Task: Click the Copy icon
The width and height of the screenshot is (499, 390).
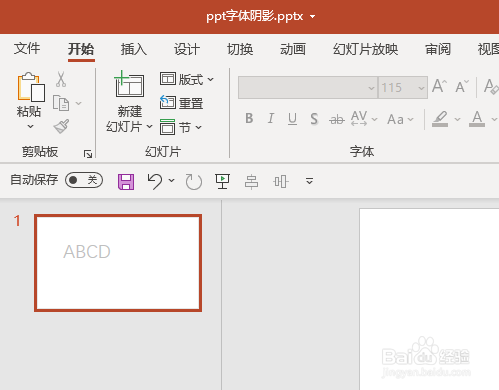Action: (x=61, y=103)
